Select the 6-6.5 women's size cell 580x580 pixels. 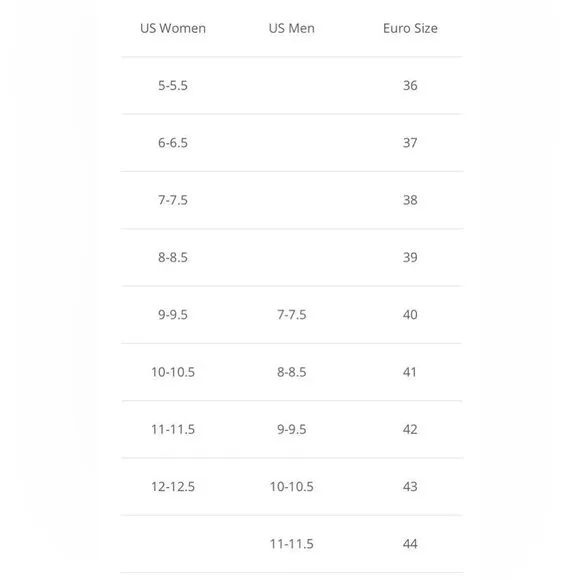coord(173,143)
